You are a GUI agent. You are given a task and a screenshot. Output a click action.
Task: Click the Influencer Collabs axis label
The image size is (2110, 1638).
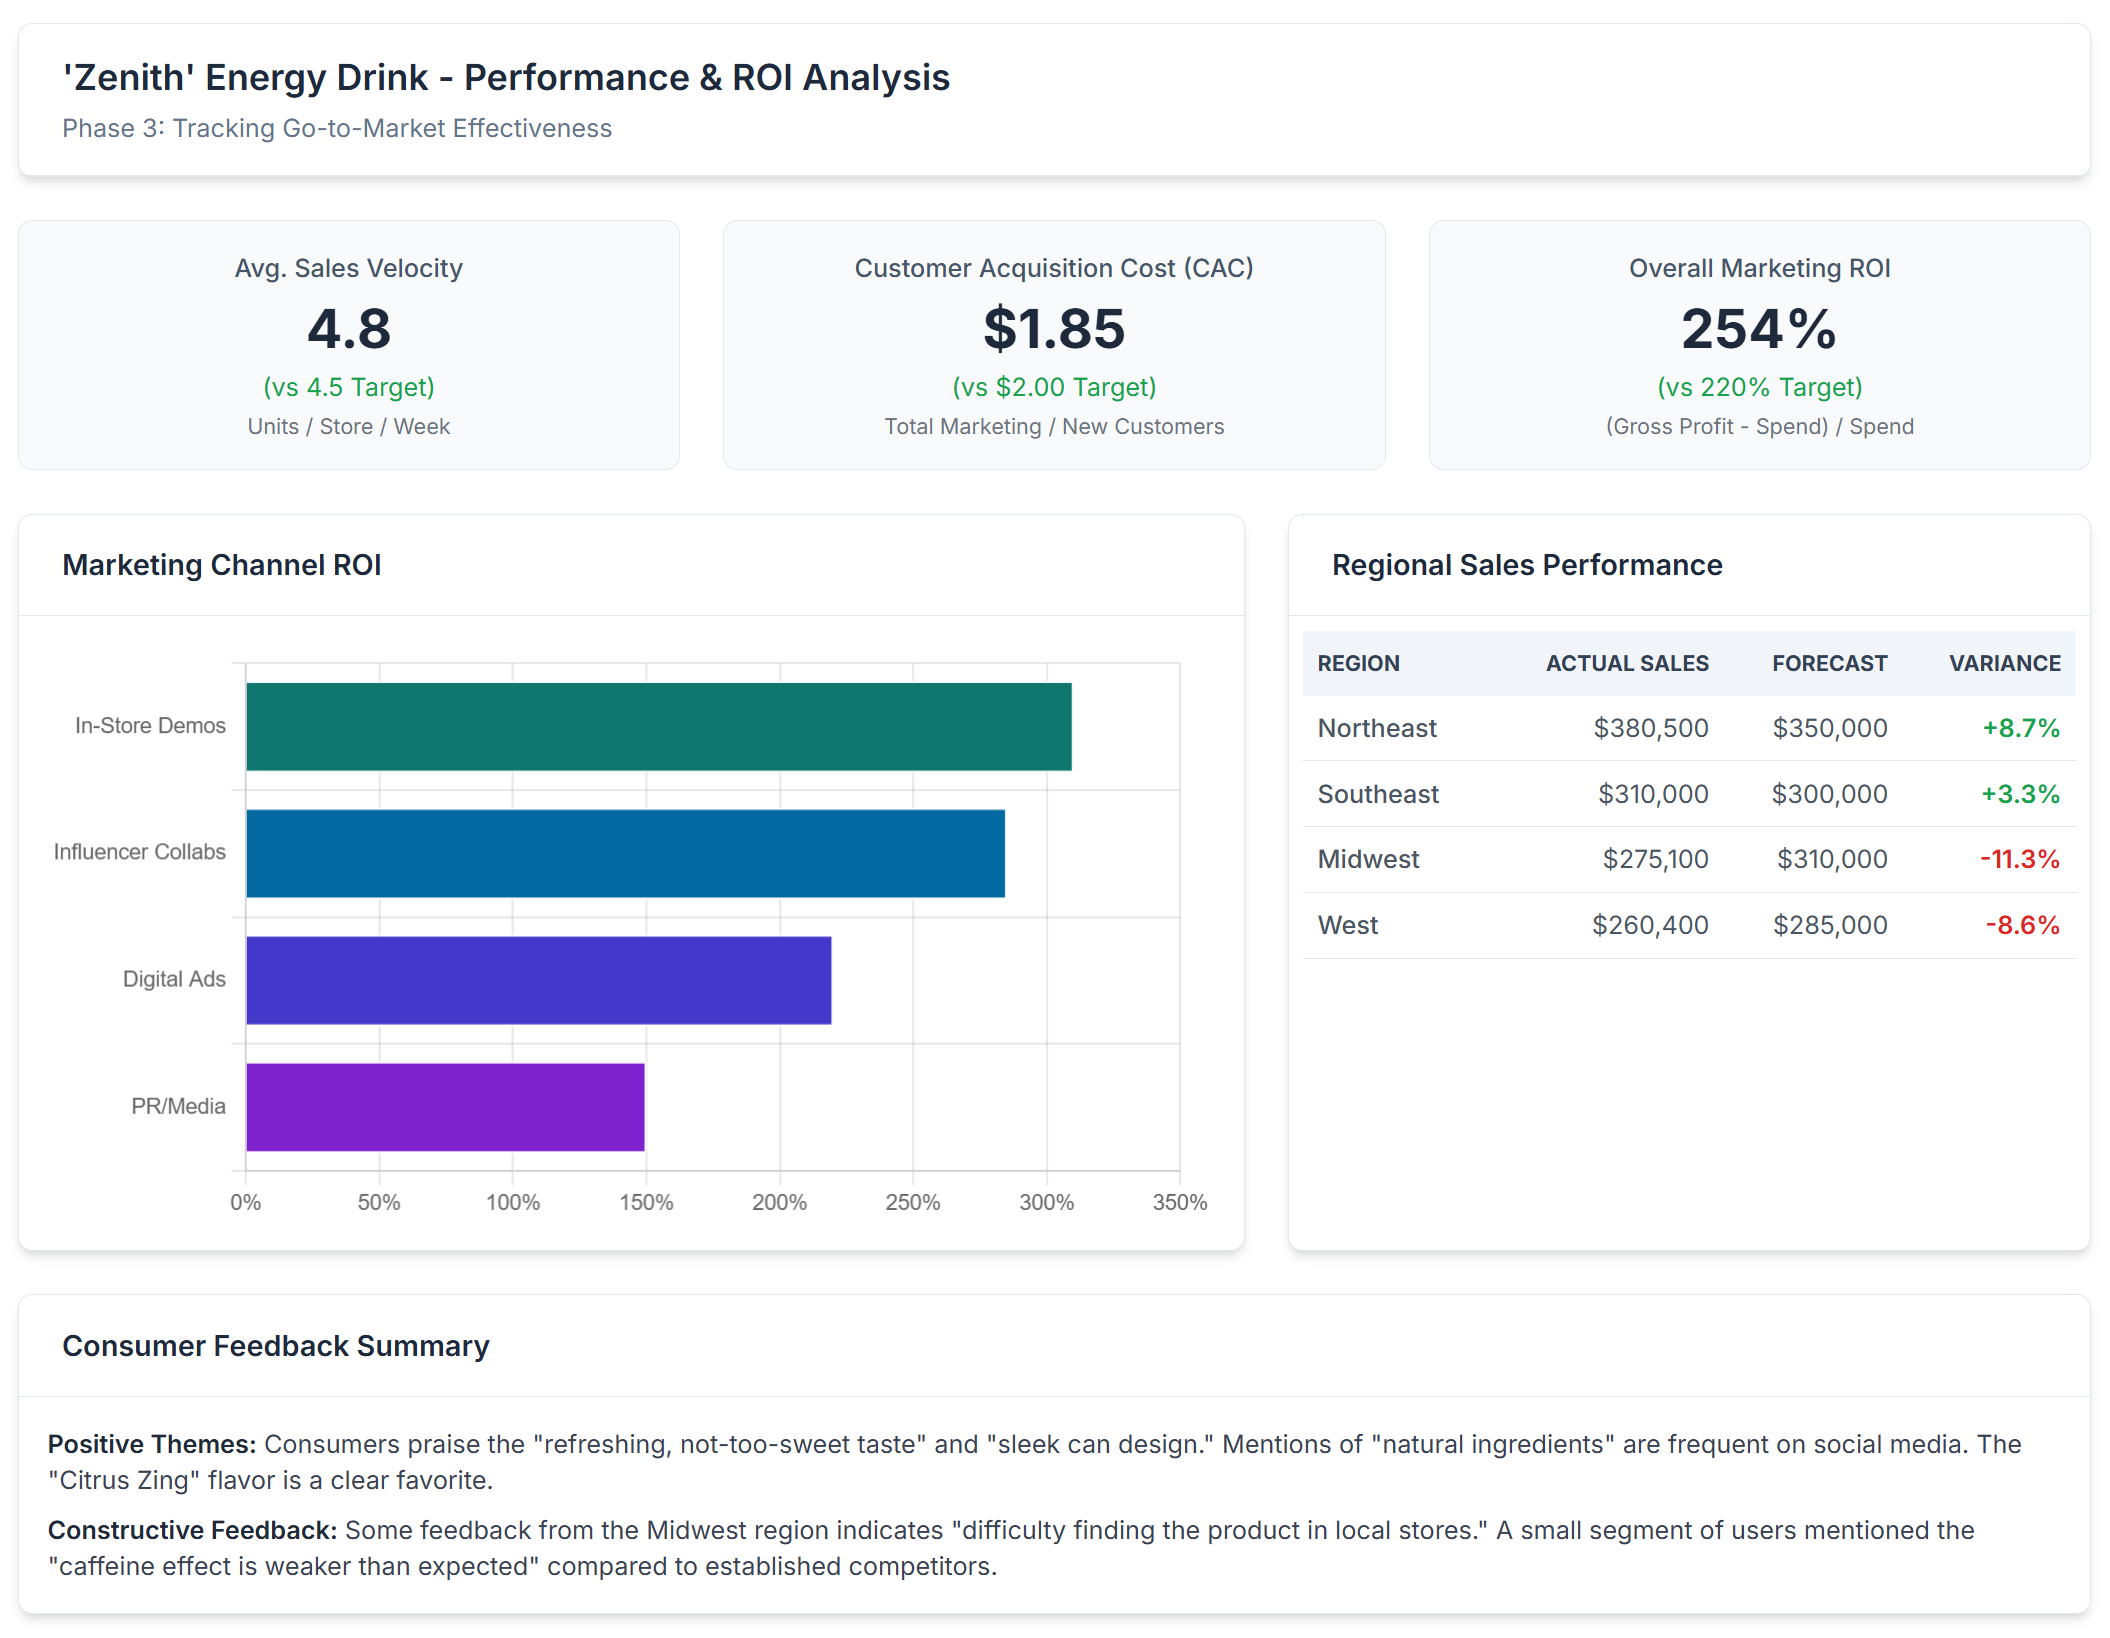pos(140,852)
